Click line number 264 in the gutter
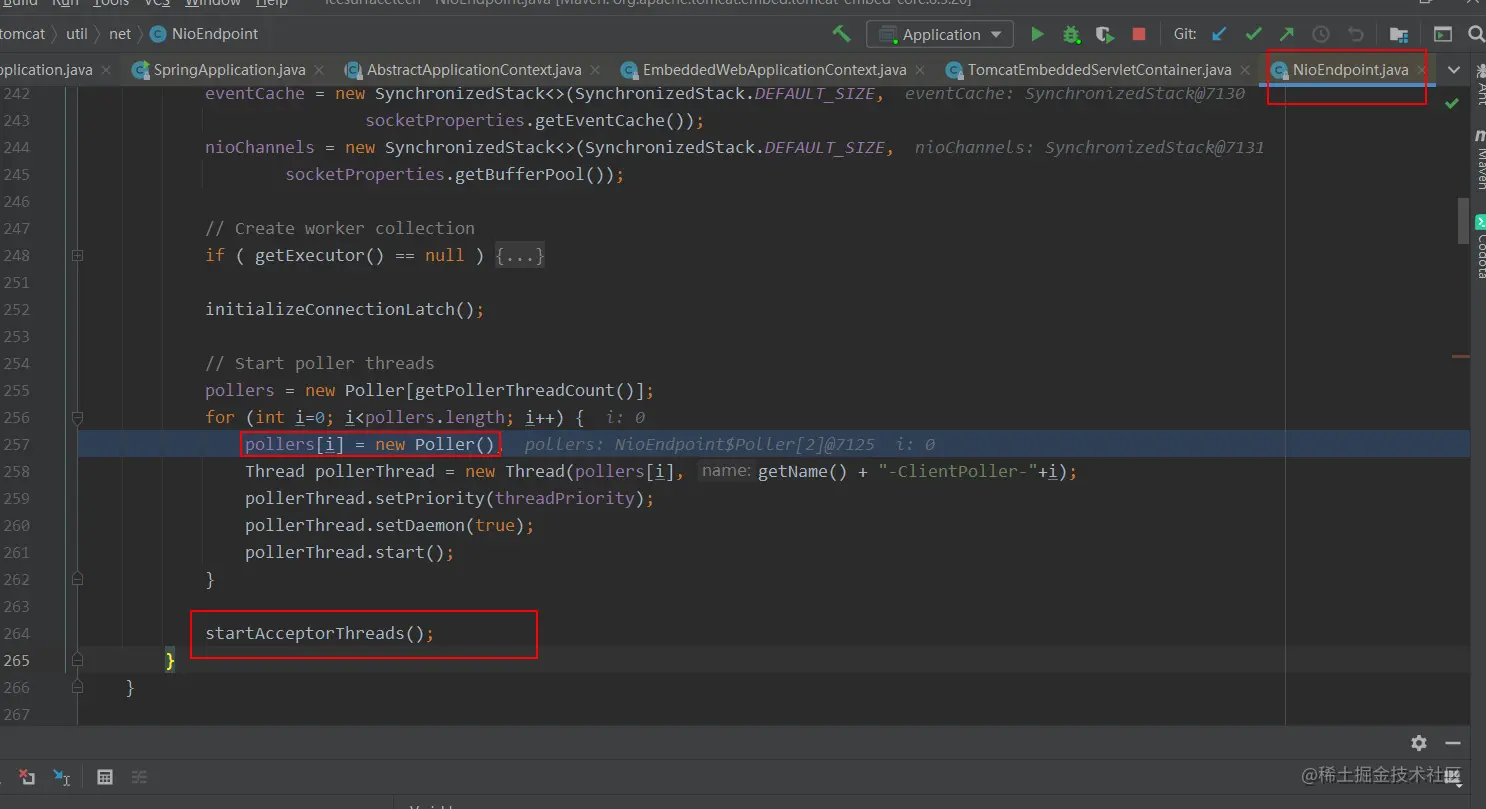The height and width of the screenshot is (809, 1486). [x=18, y=633]
